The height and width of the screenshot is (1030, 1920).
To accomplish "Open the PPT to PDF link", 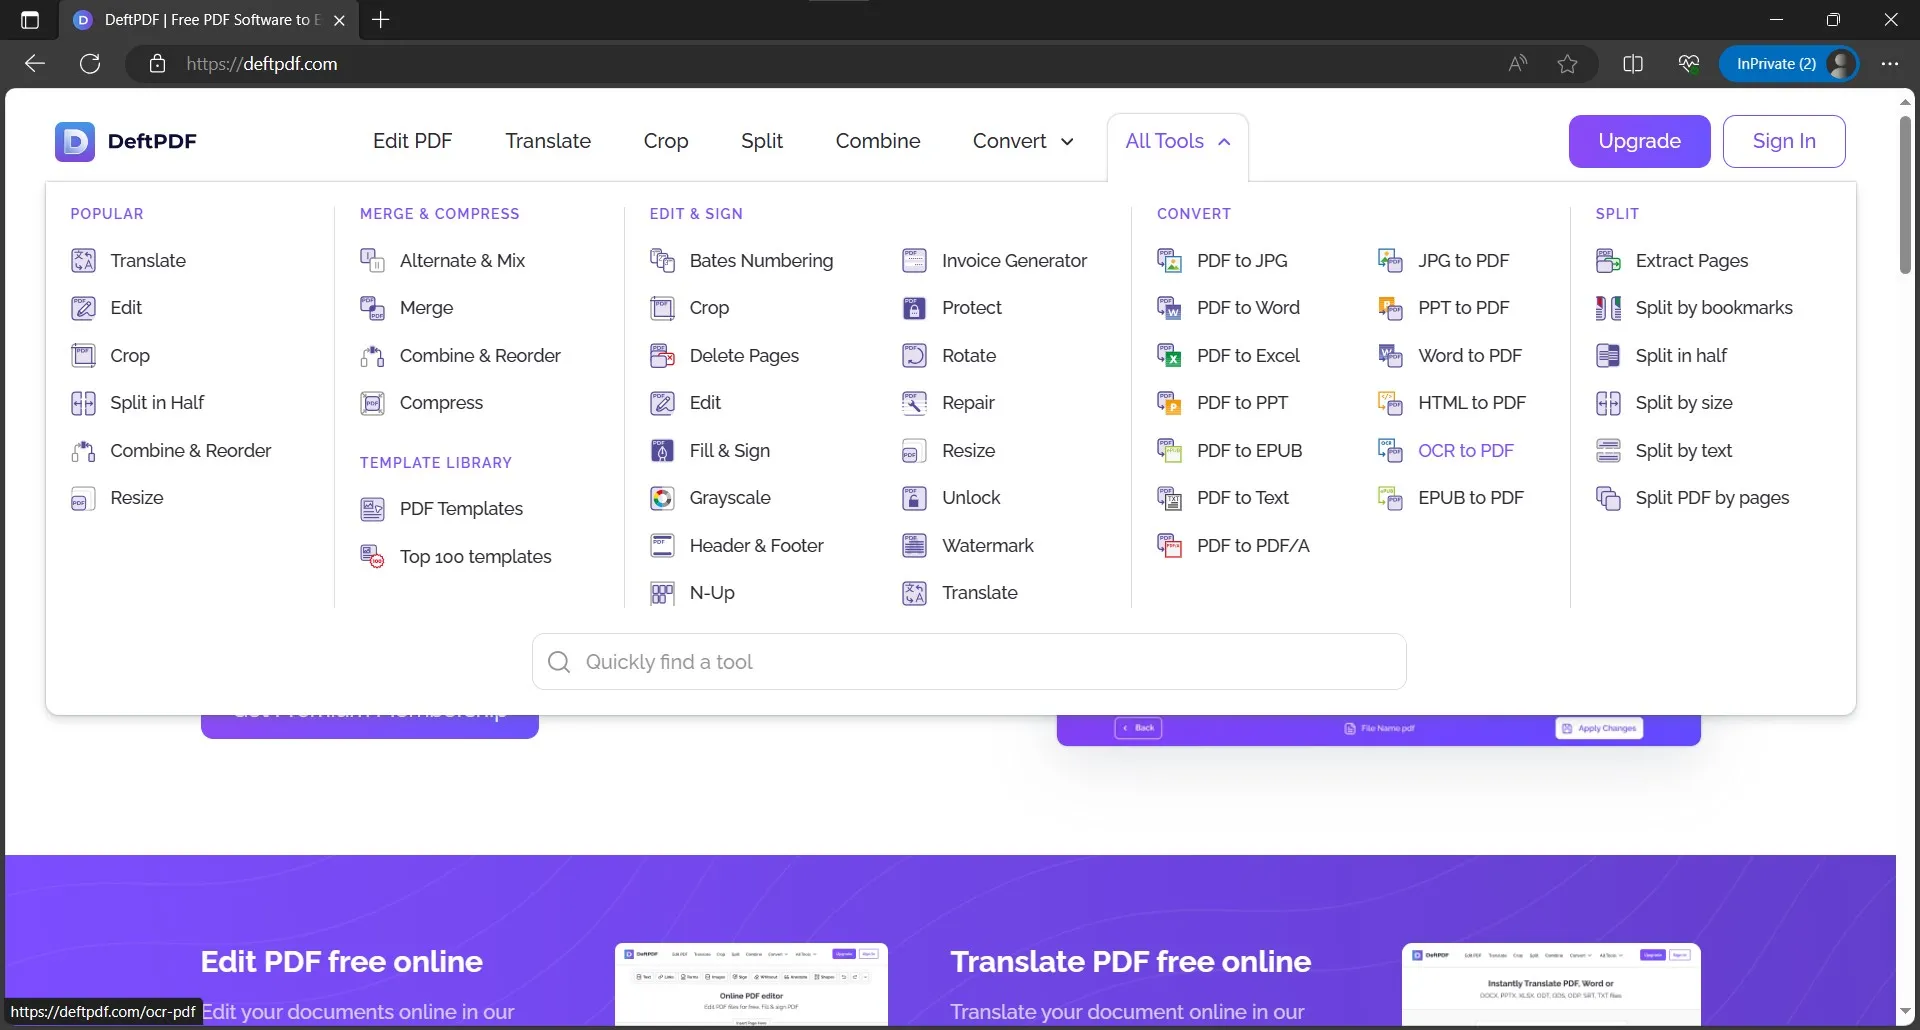I will 1464,308.
